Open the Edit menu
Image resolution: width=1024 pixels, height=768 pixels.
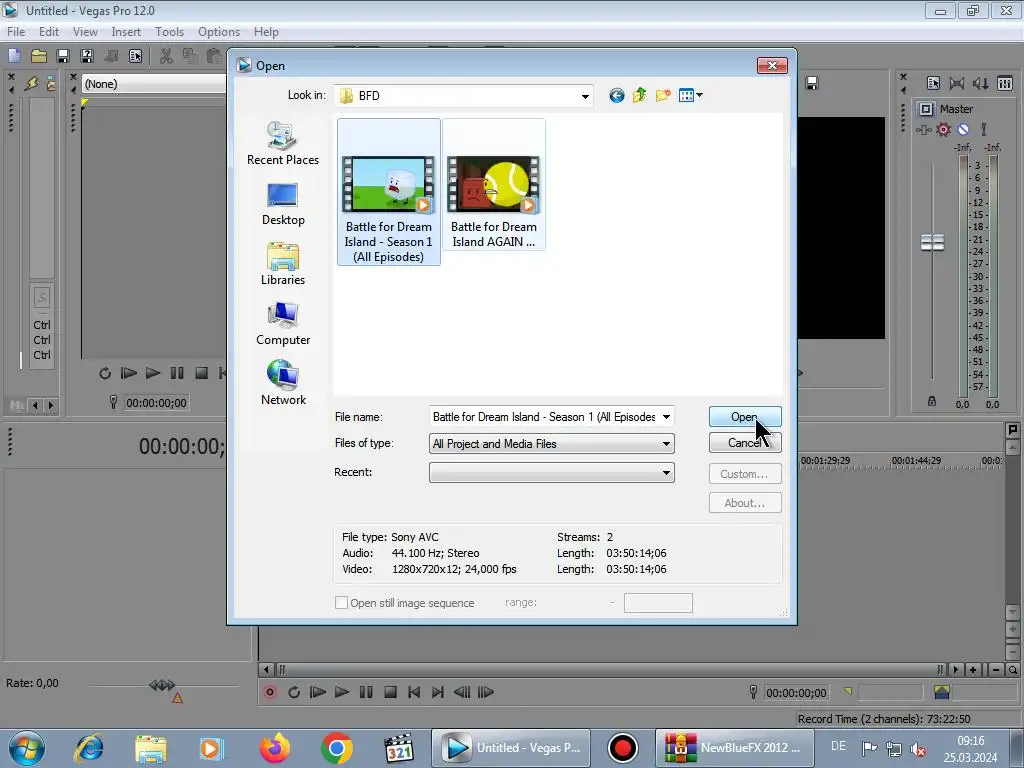point(48,32)
